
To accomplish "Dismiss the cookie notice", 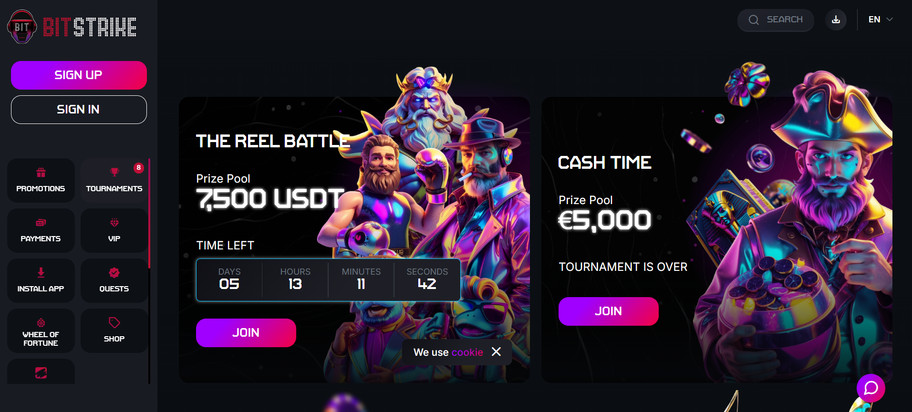I will (x=496, y=351).
